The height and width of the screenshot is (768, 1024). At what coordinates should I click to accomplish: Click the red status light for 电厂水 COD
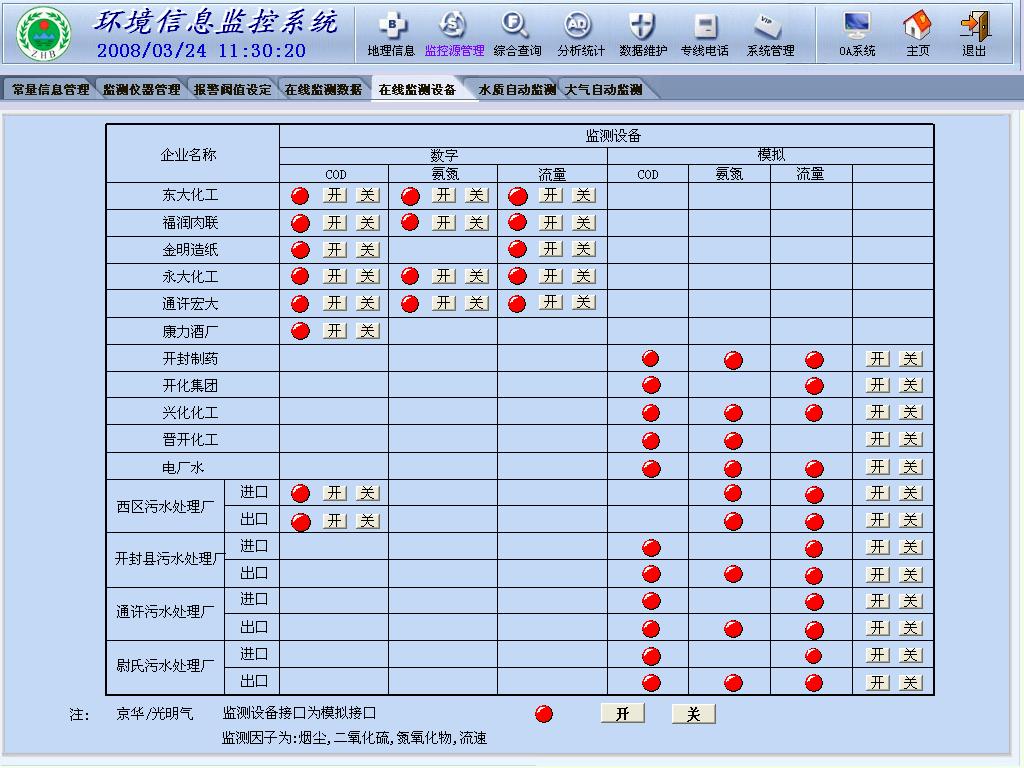(x=651, y=467)
